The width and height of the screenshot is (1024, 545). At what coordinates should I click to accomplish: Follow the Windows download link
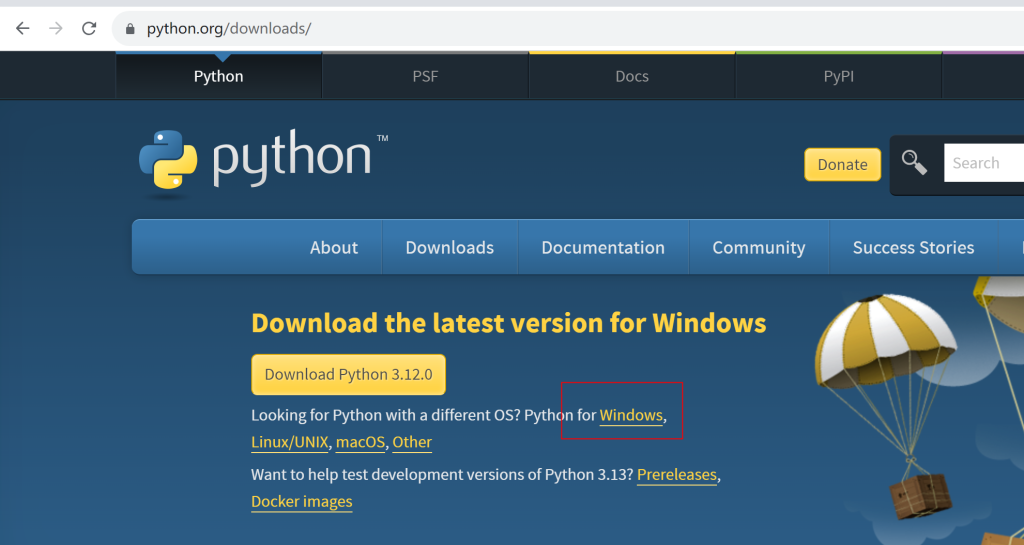click(x=631, y=415)
